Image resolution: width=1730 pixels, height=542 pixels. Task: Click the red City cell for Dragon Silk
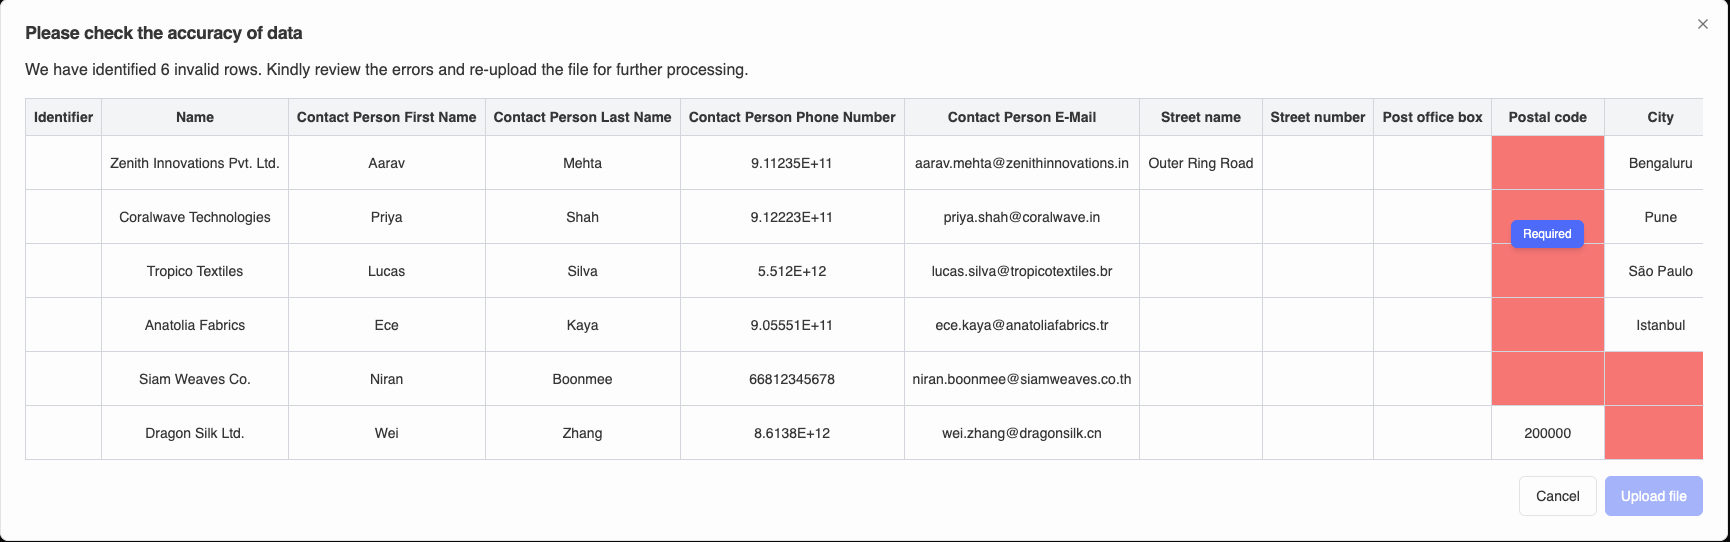pos(1653,433)
